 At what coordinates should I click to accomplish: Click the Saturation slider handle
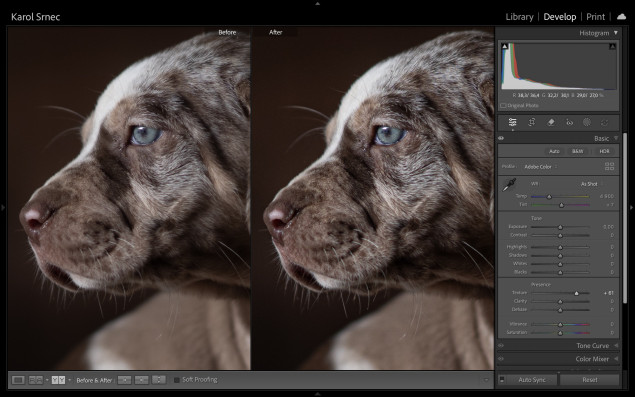(x=560, y=333)
